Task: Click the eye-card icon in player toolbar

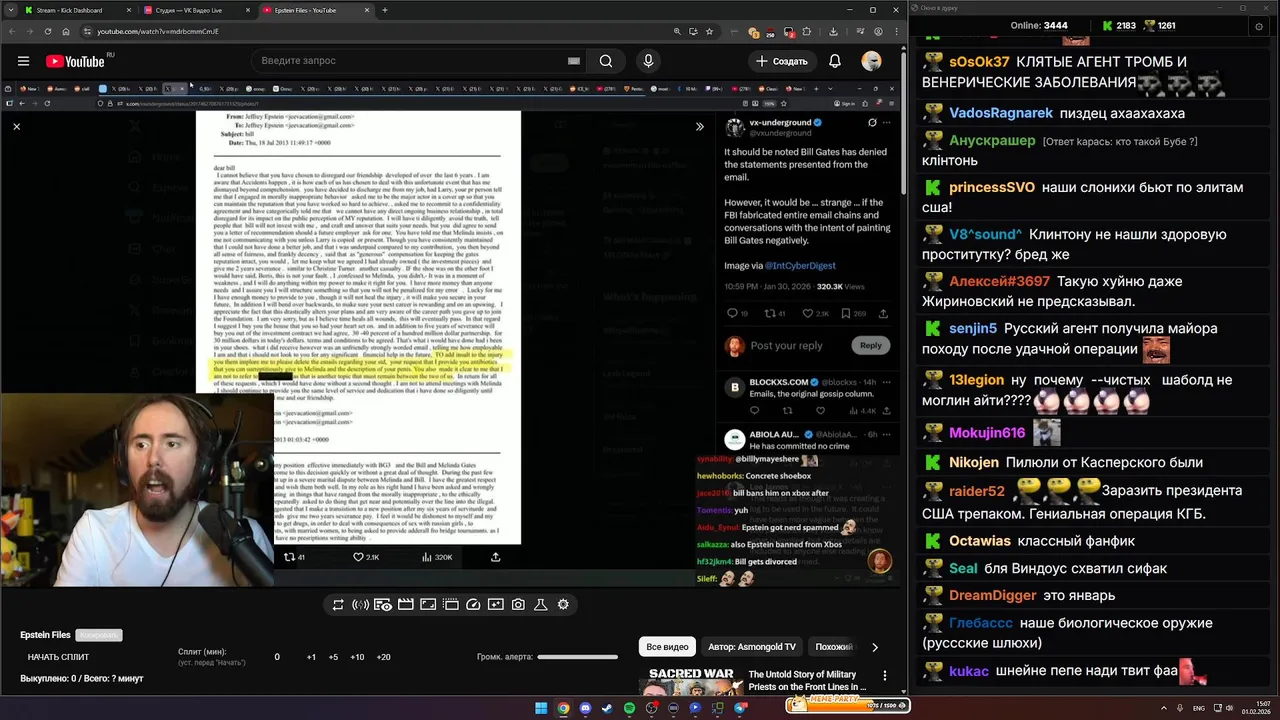Action: (x=383, y=604)
